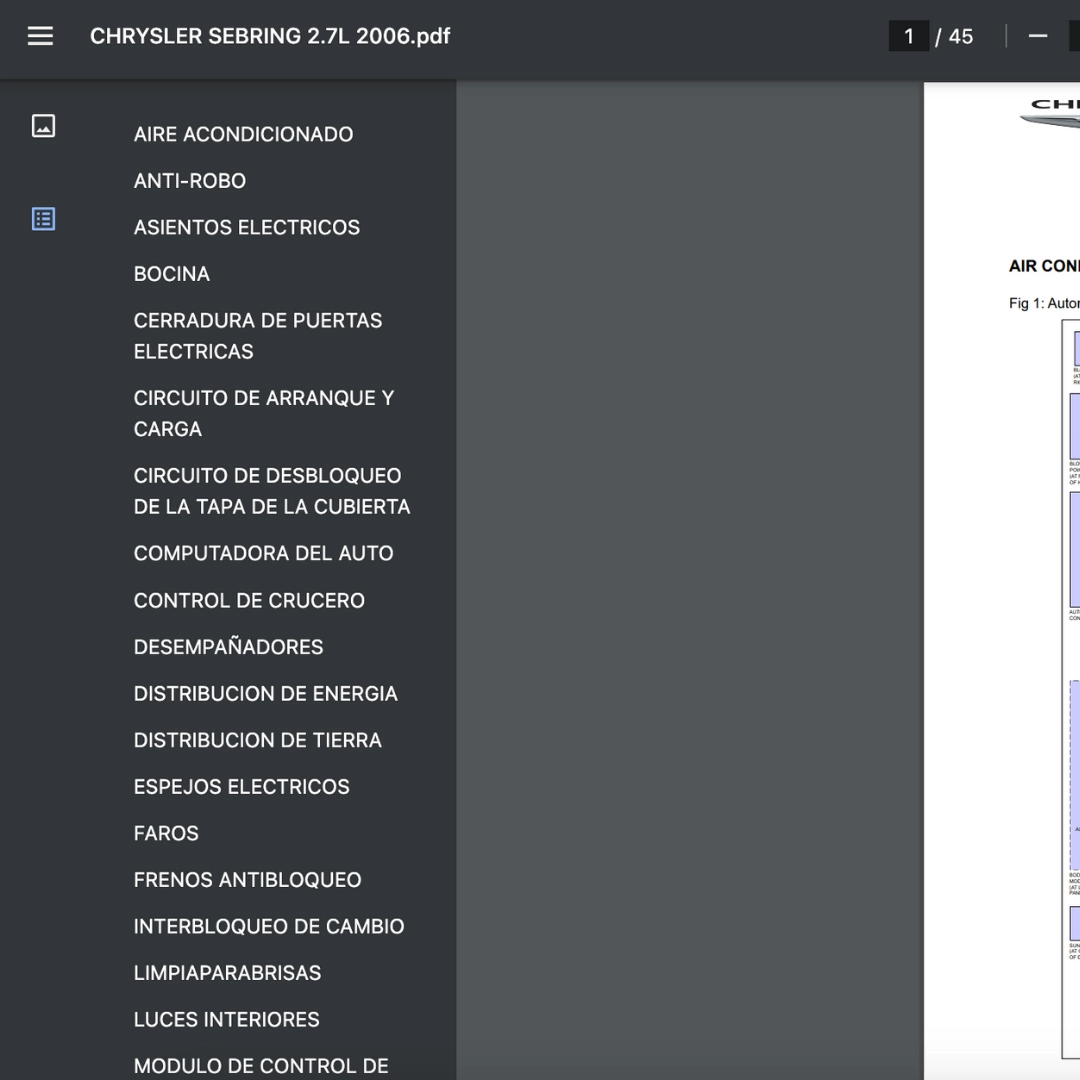Switch sidebar to page thumbnails view
The height and width of the screenshot is (1080, 1080).
[x=43, y=126]
